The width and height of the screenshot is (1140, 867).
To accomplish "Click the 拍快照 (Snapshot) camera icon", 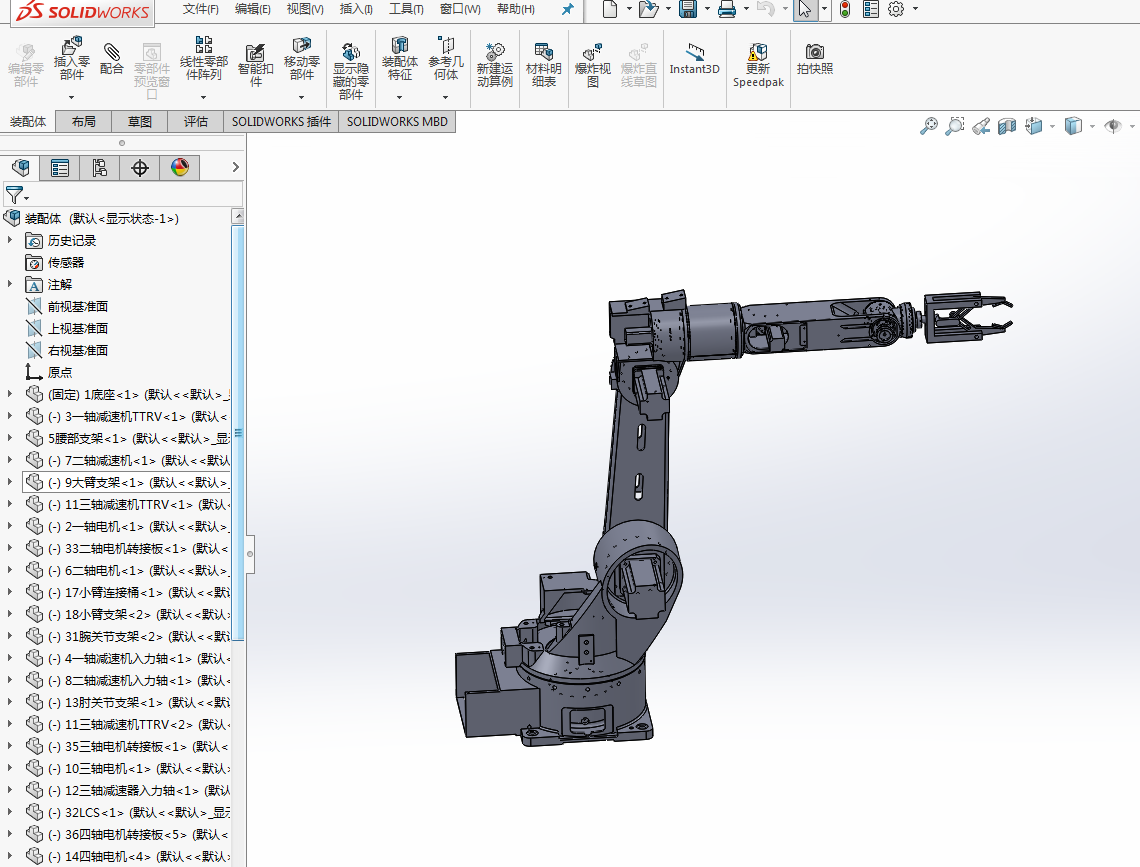I will 815,52.
